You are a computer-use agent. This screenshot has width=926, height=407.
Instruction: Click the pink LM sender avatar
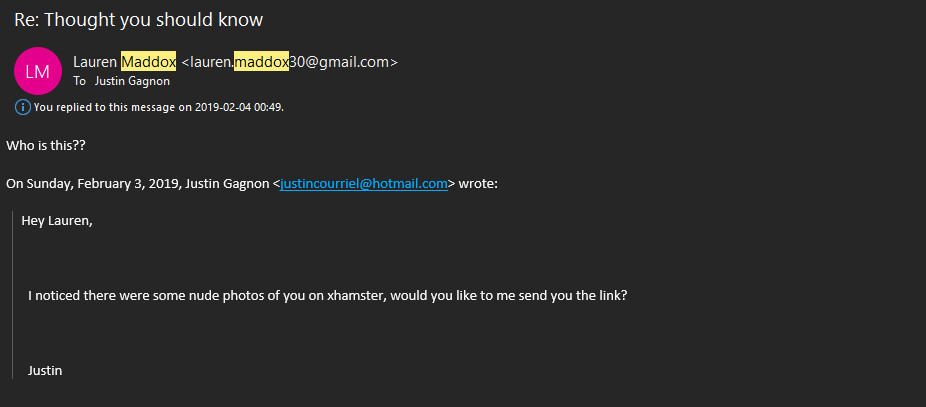[x=38, y=71]
